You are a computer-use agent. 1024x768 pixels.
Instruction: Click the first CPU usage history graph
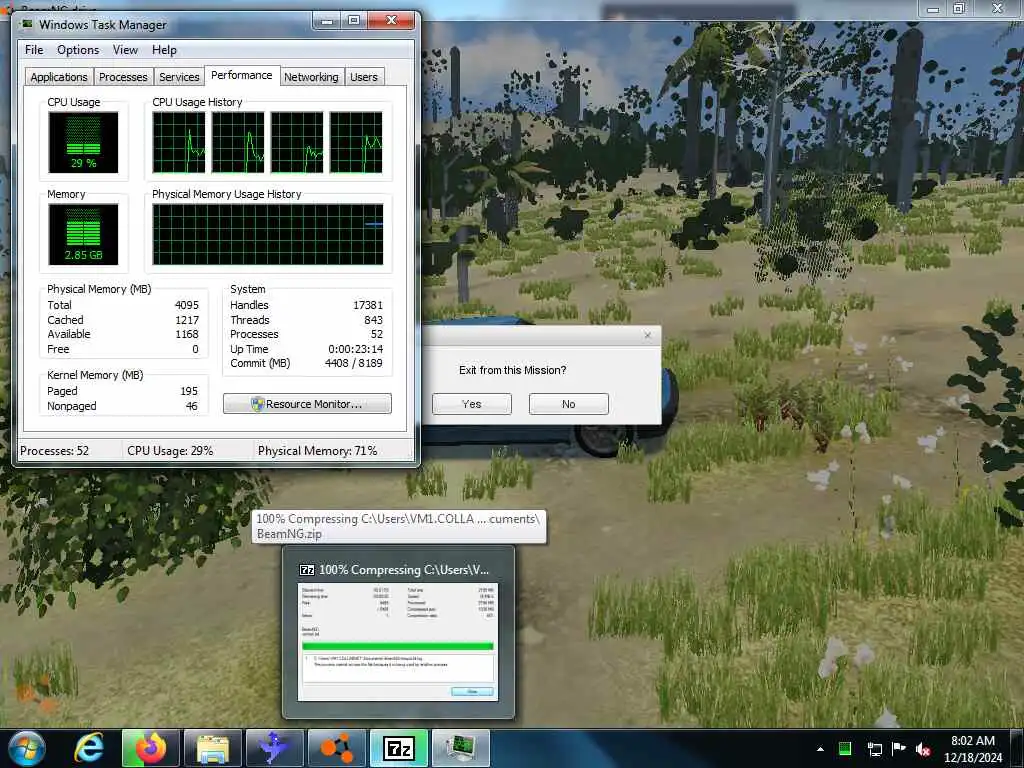[x=178, y=142]
